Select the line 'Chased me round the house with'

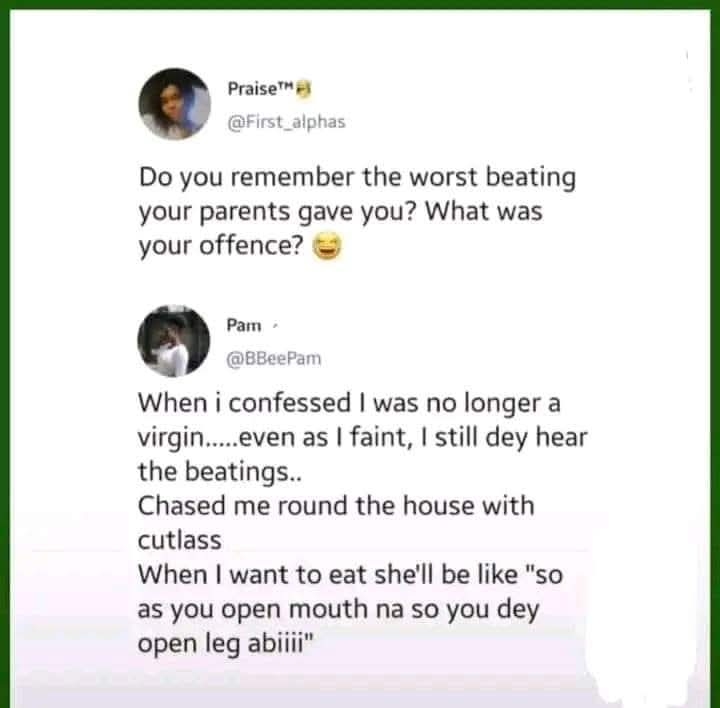pyautogui.click(x=336, y=506)
